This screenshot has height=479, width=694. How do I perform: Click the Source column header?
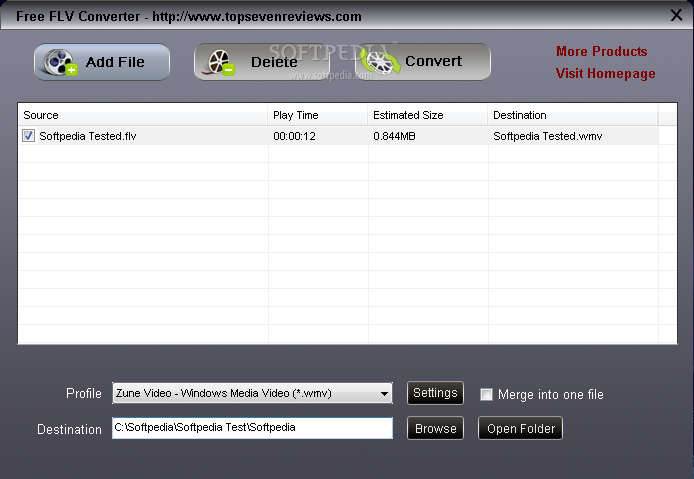point(143,115)
